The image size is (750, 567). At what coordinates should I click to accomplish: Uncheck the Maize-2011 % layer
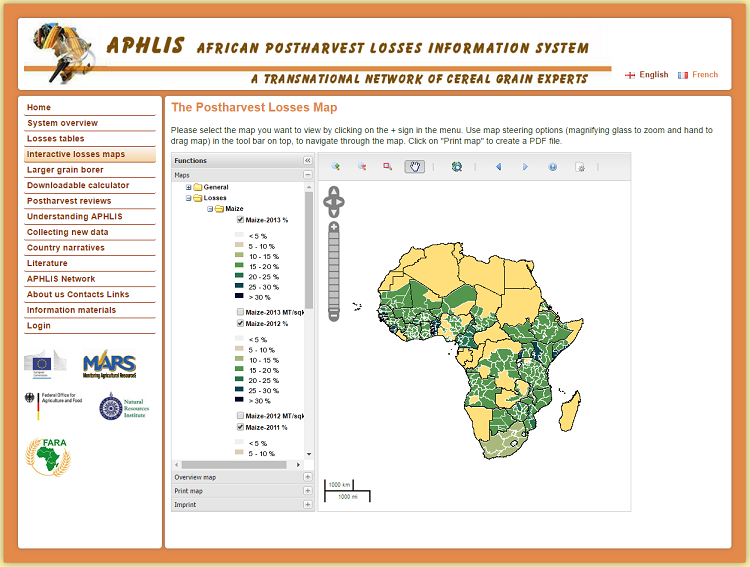click(241, 427)
